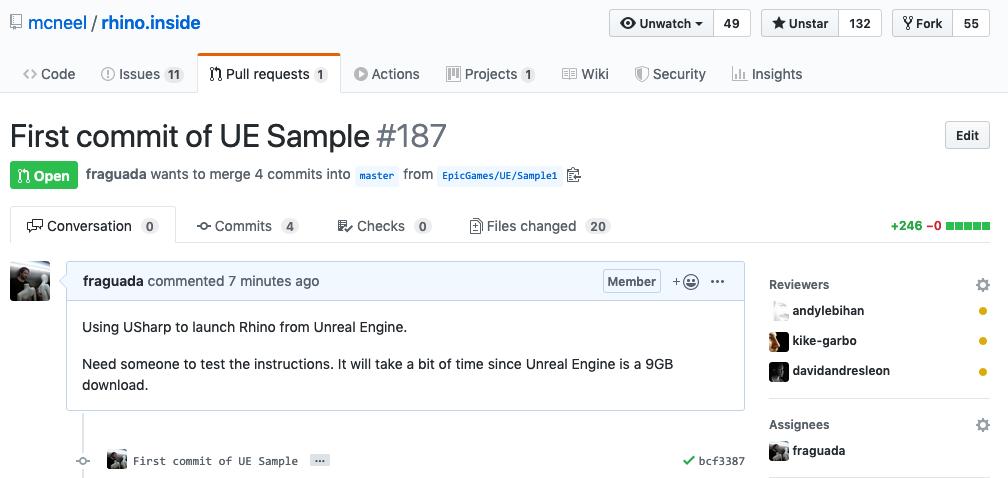Image resolution: width=1008 pixels, height=478 pixels.
Task: Click fraguada's avatar beside the comment
Action: pos(30,281)
